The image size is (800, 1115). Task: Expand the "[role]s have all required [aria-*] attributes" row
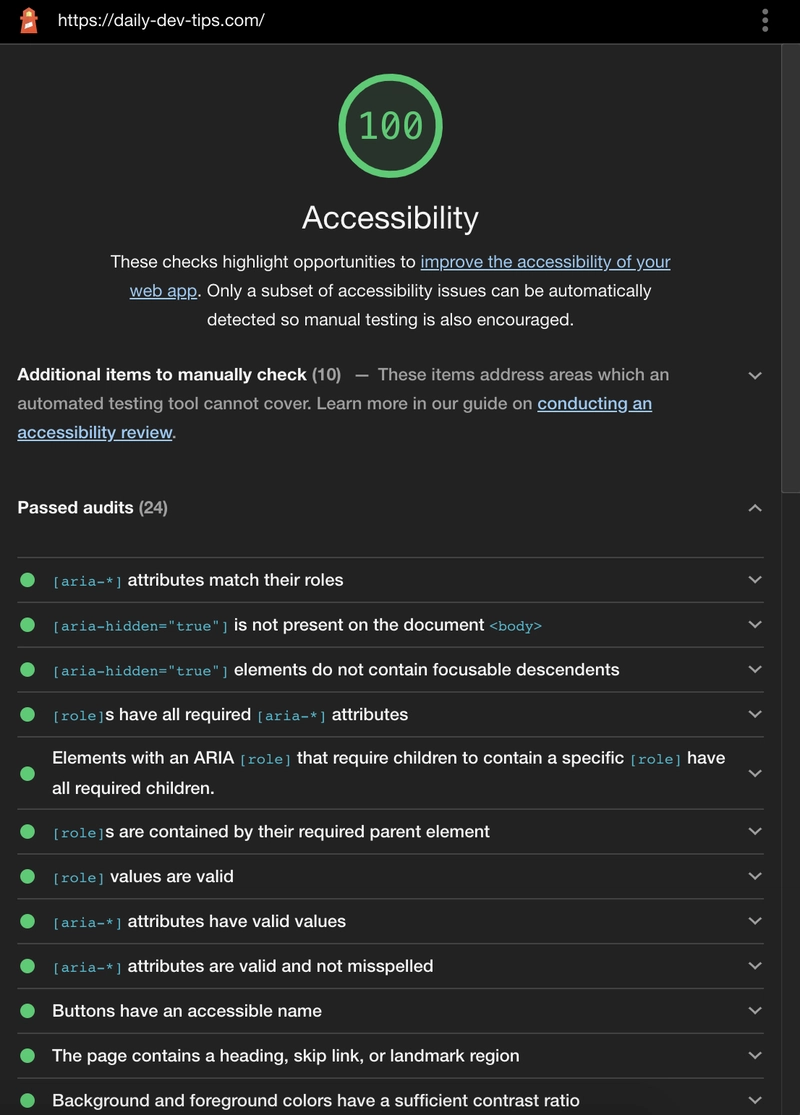755,714
